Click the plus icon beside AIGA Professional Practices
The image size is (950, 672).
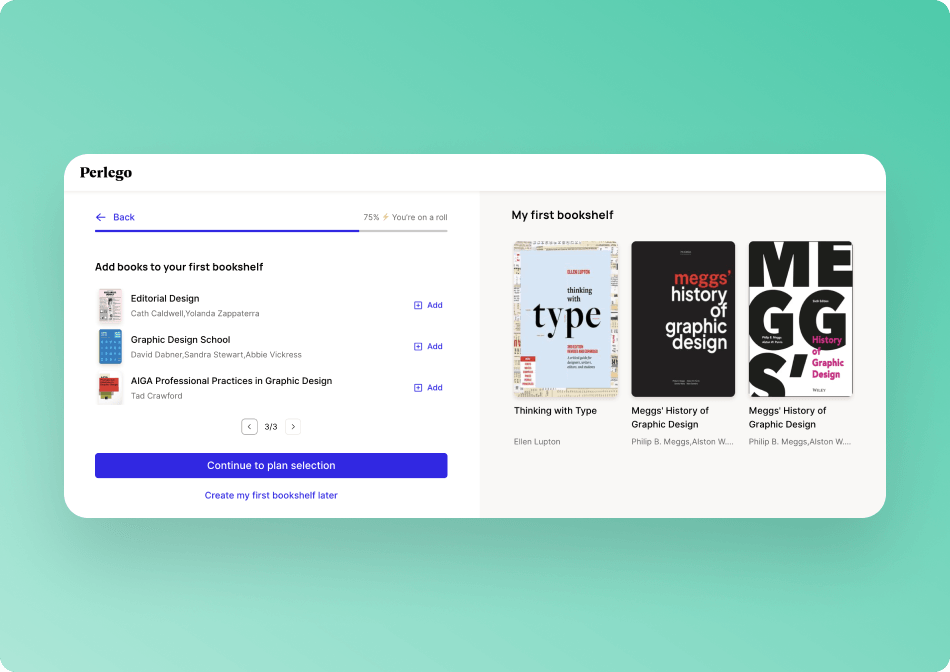coord(418,388)
